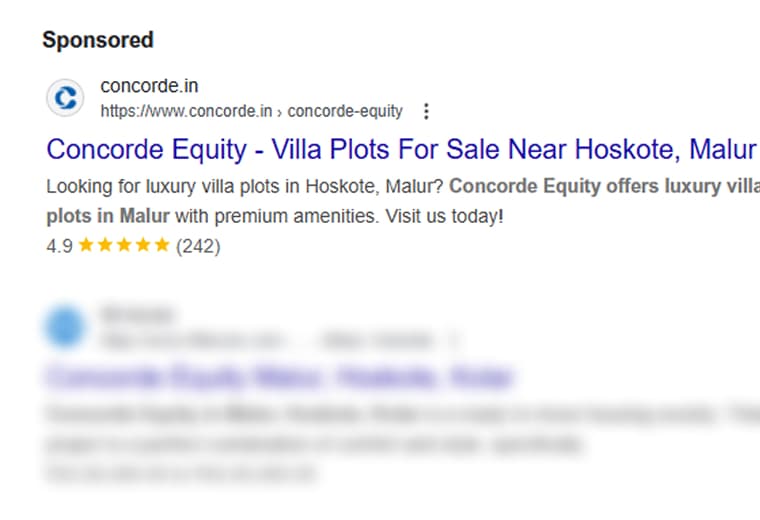This screenshot has height=520, width=760.
Task: Select the concorde.in site name
Action: (x=149, y=86)
